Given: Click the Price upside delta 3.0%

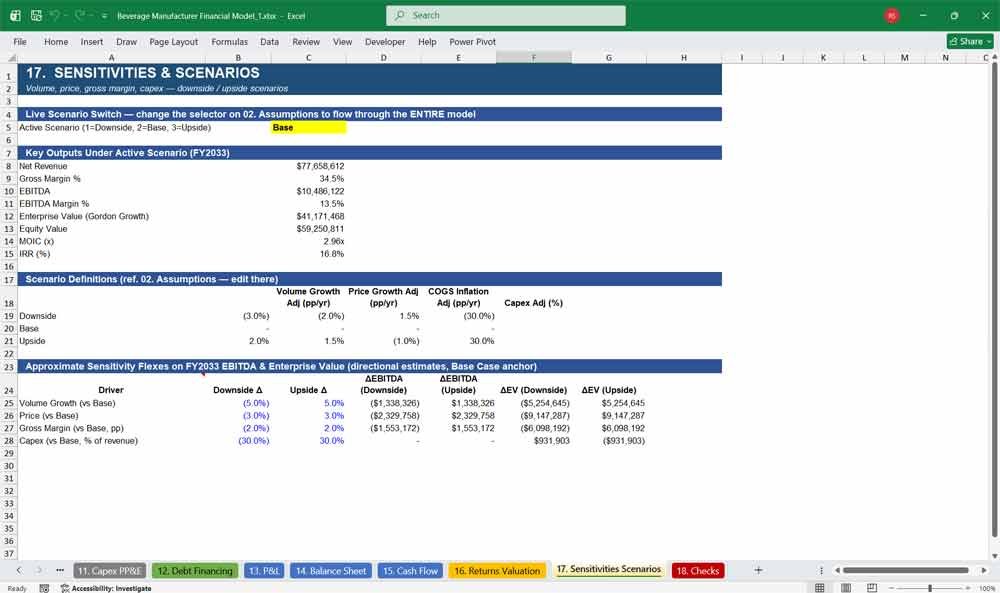Looking at the screenshot, I should click(309, 416).
